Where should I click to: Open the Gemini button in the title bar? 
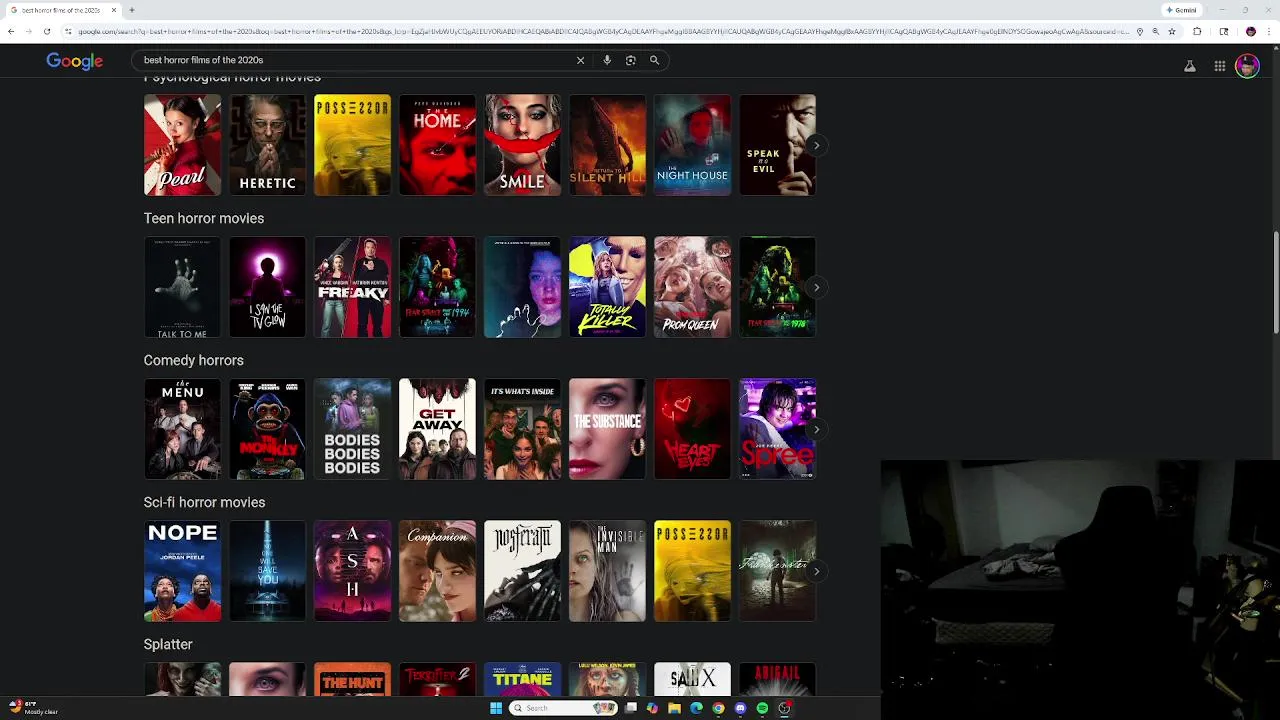pos(1182,10)
